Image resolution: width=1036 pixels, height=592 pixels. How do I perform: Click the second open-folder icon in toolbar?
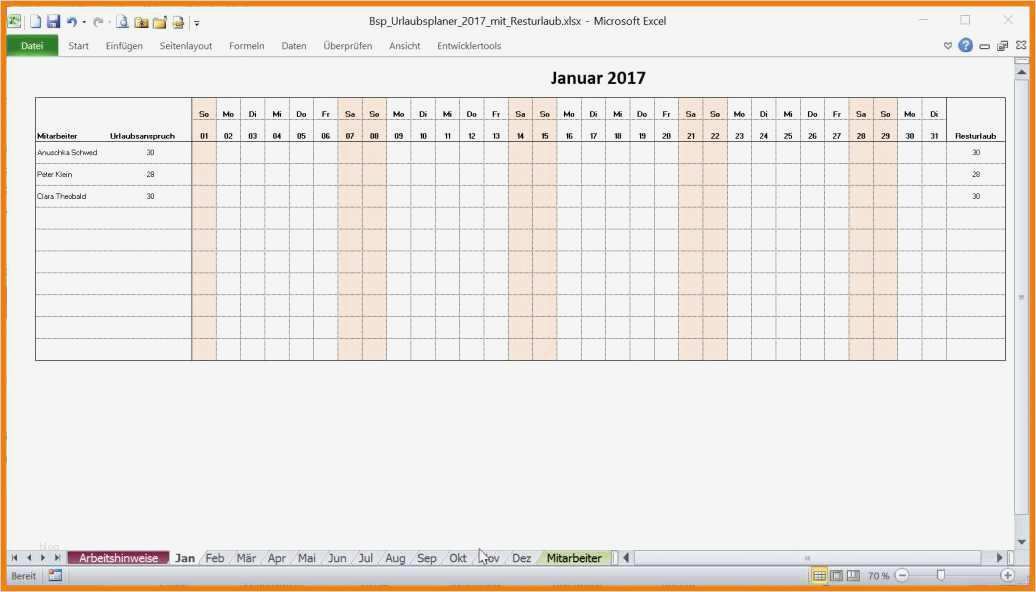(159, 22)
